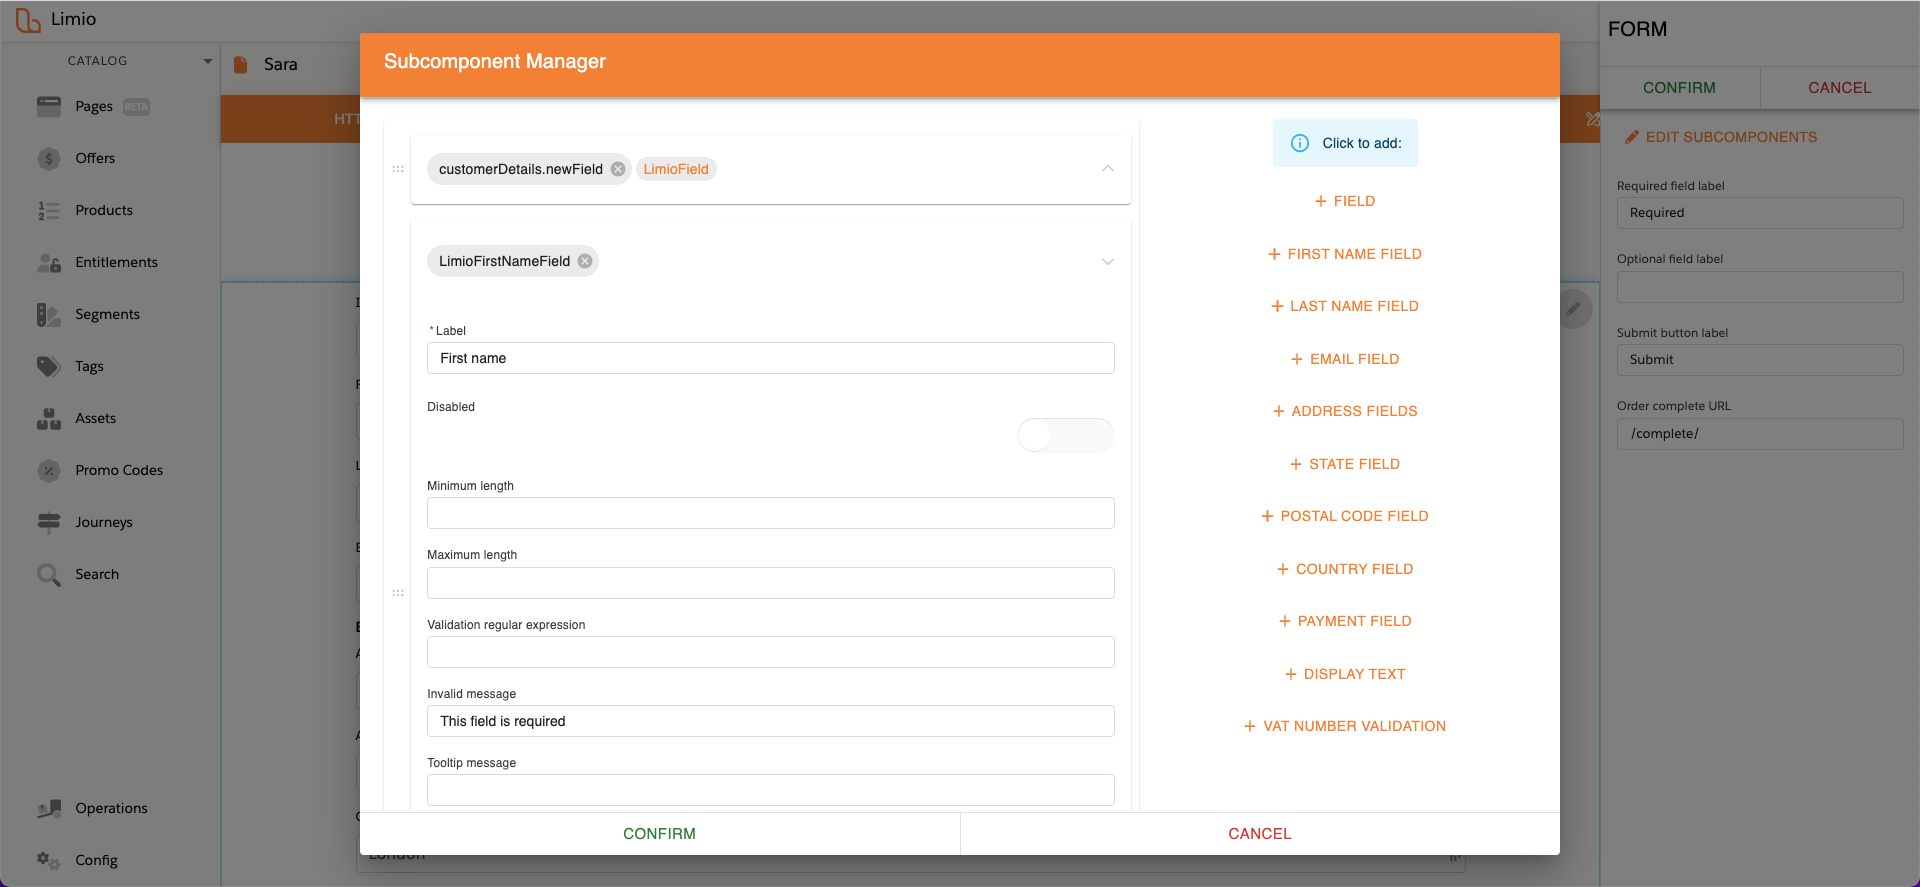The height and width of the screenshot is (887, 1920).
Task: Click the Label input with First name
Action: point(770,358)
